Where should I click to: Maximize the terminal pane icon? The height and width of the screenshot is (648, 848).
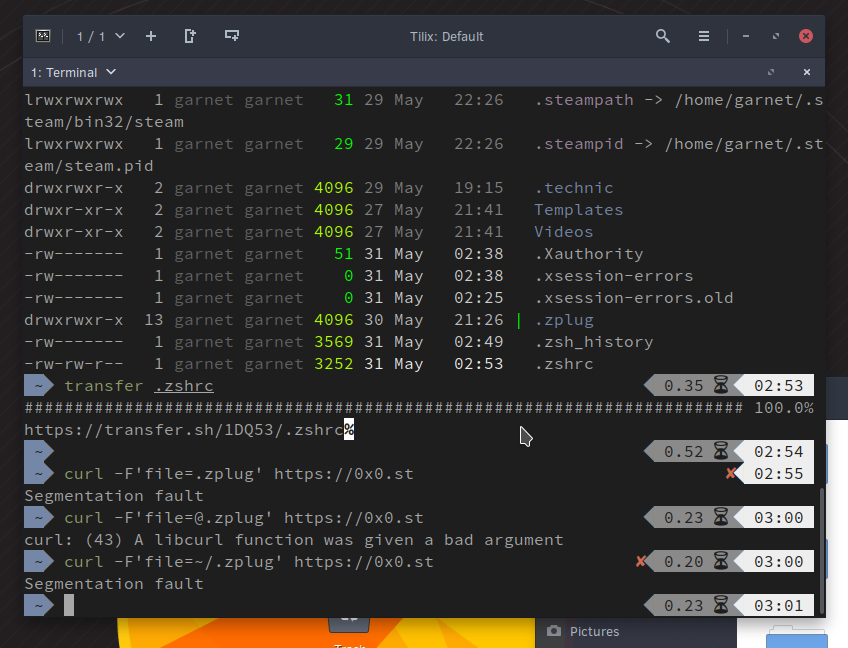[x=771, y=72]
